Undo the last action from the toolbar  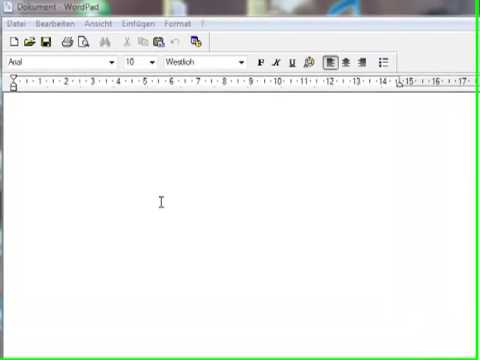coord(175,42)
